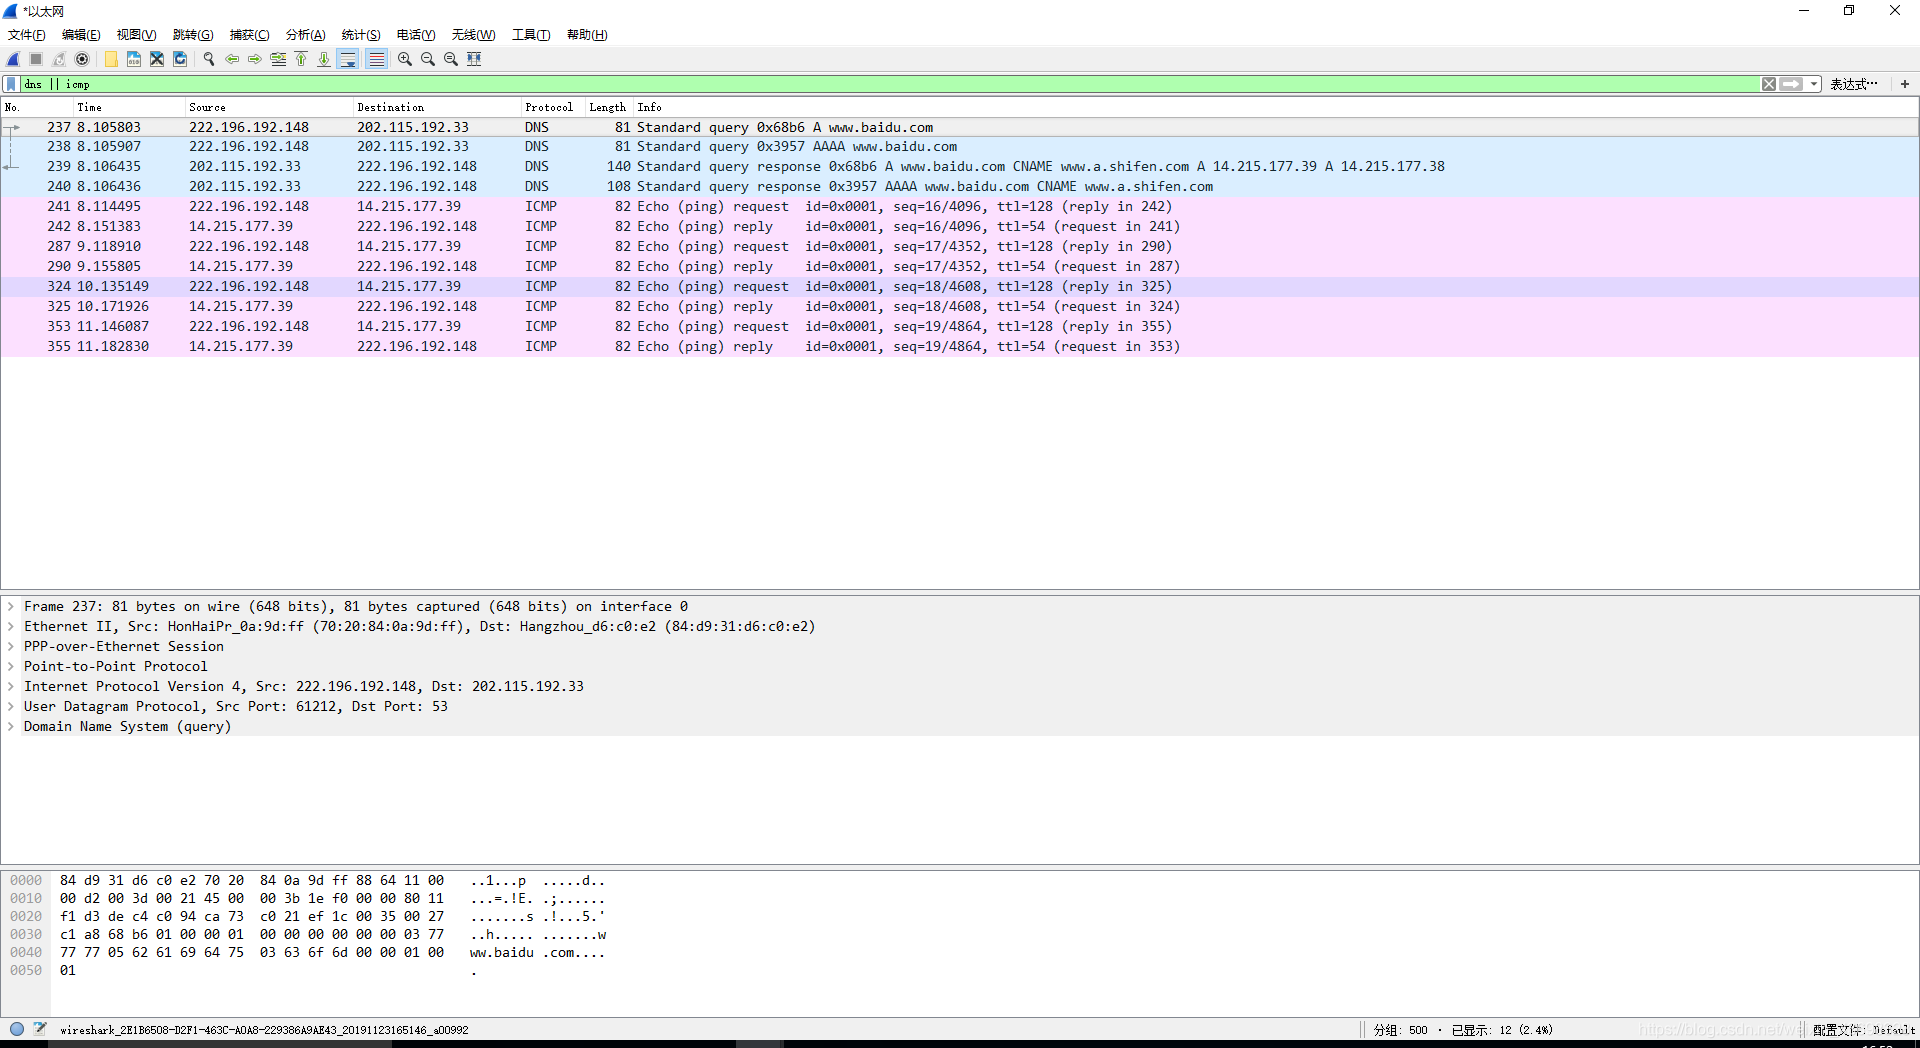Expand Domain Name System (query) row

click(x=11, y=726)
